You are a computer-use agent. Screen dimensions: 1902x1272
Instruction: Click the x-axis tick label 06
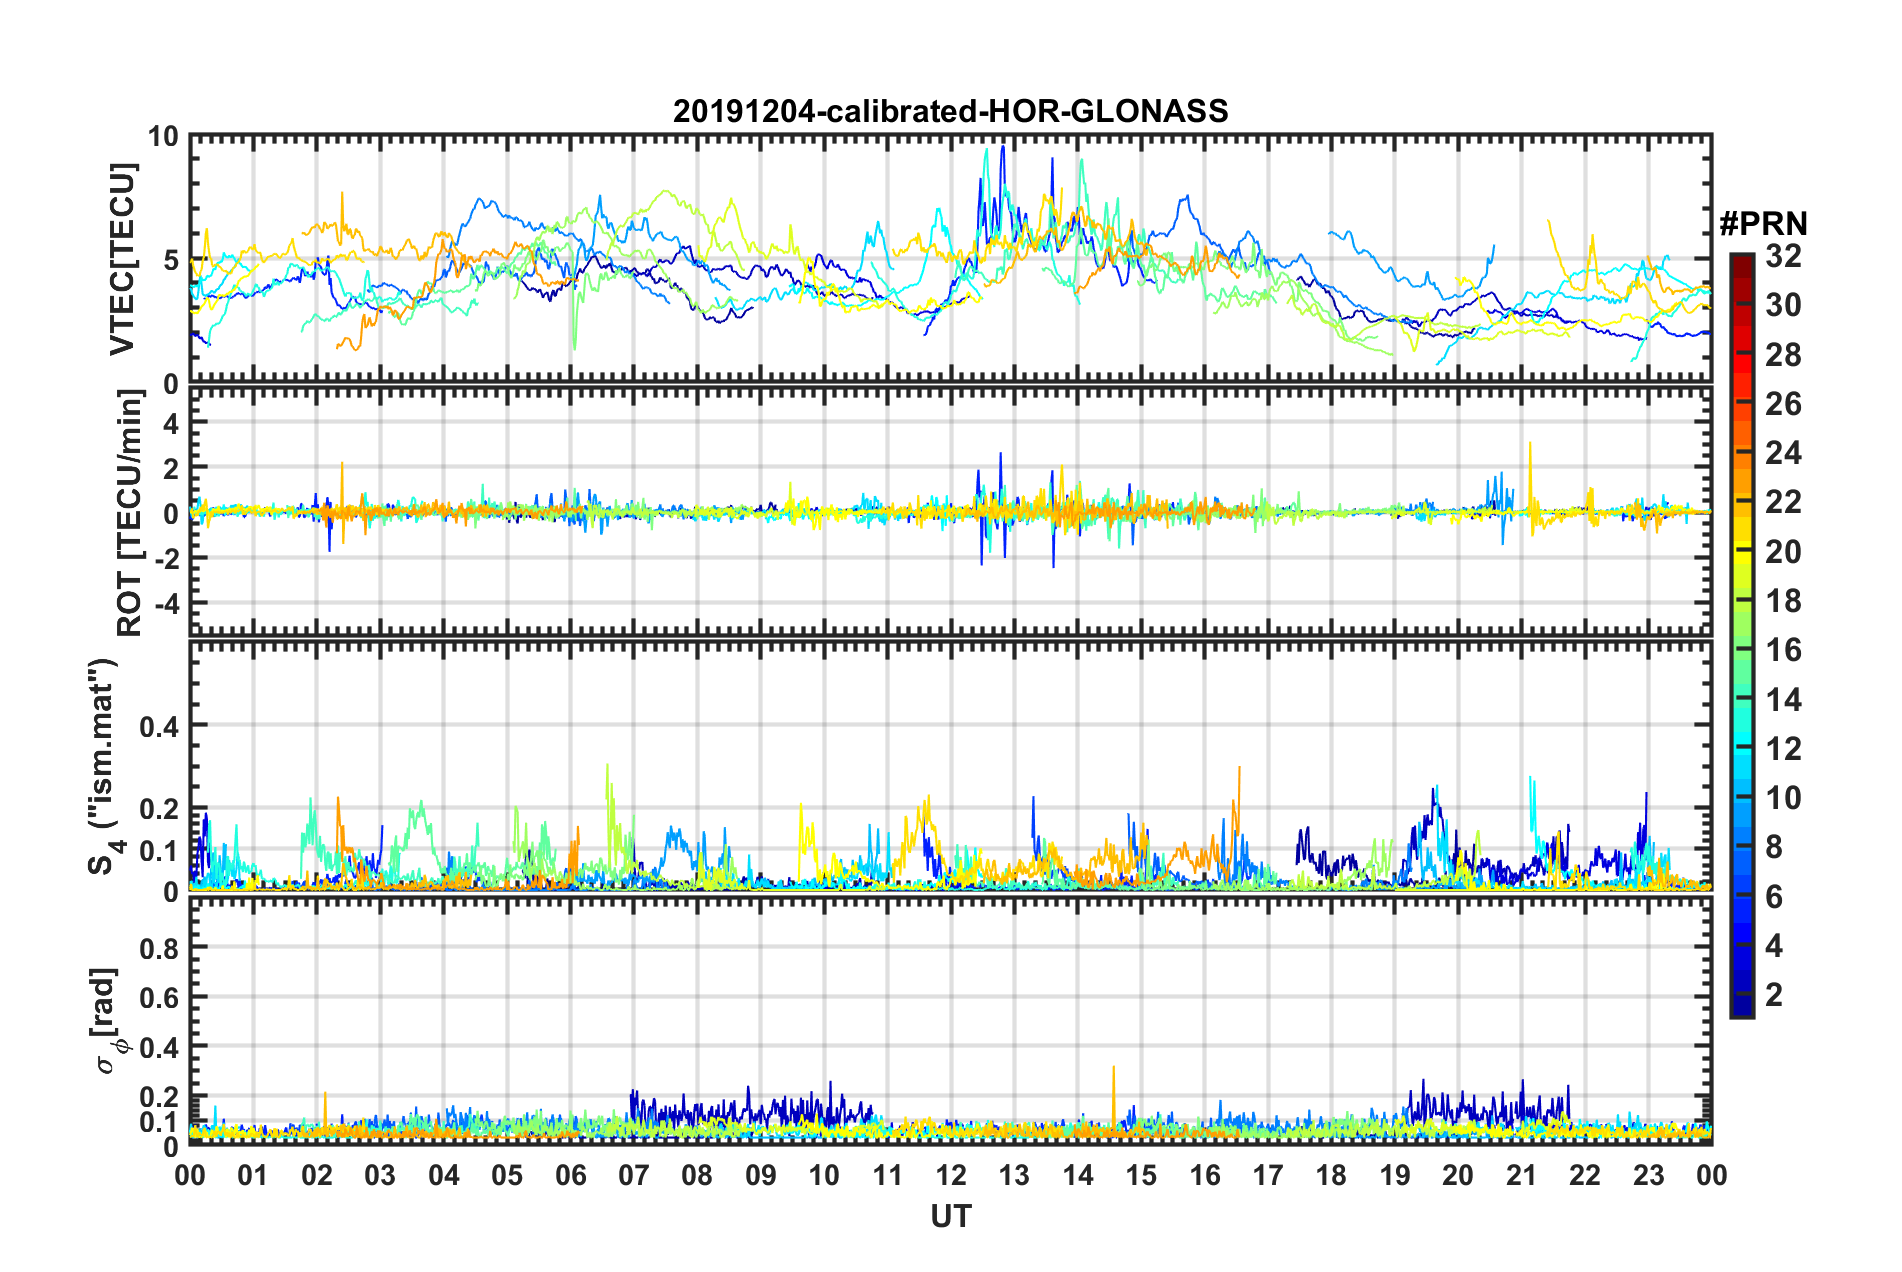570,1175
